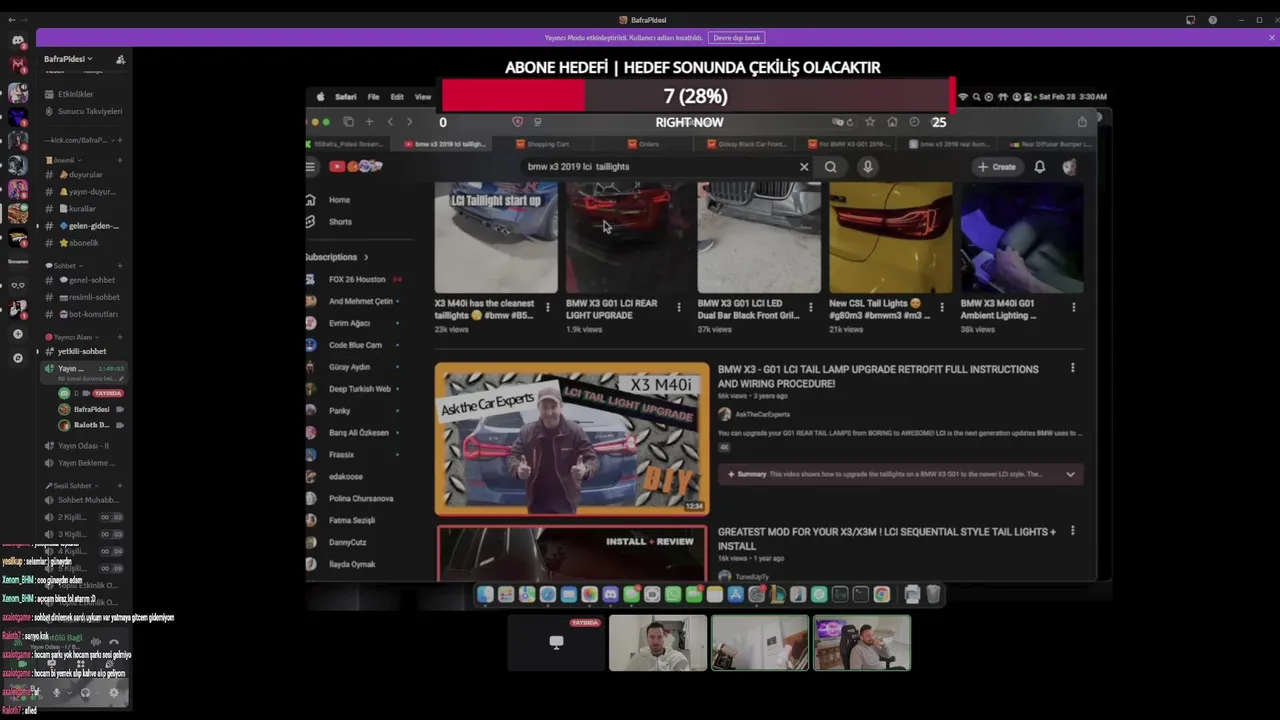The image size is (1280, 720).
Task: Open the YouTube account avatar
Action: click(x=1069, y=167)
